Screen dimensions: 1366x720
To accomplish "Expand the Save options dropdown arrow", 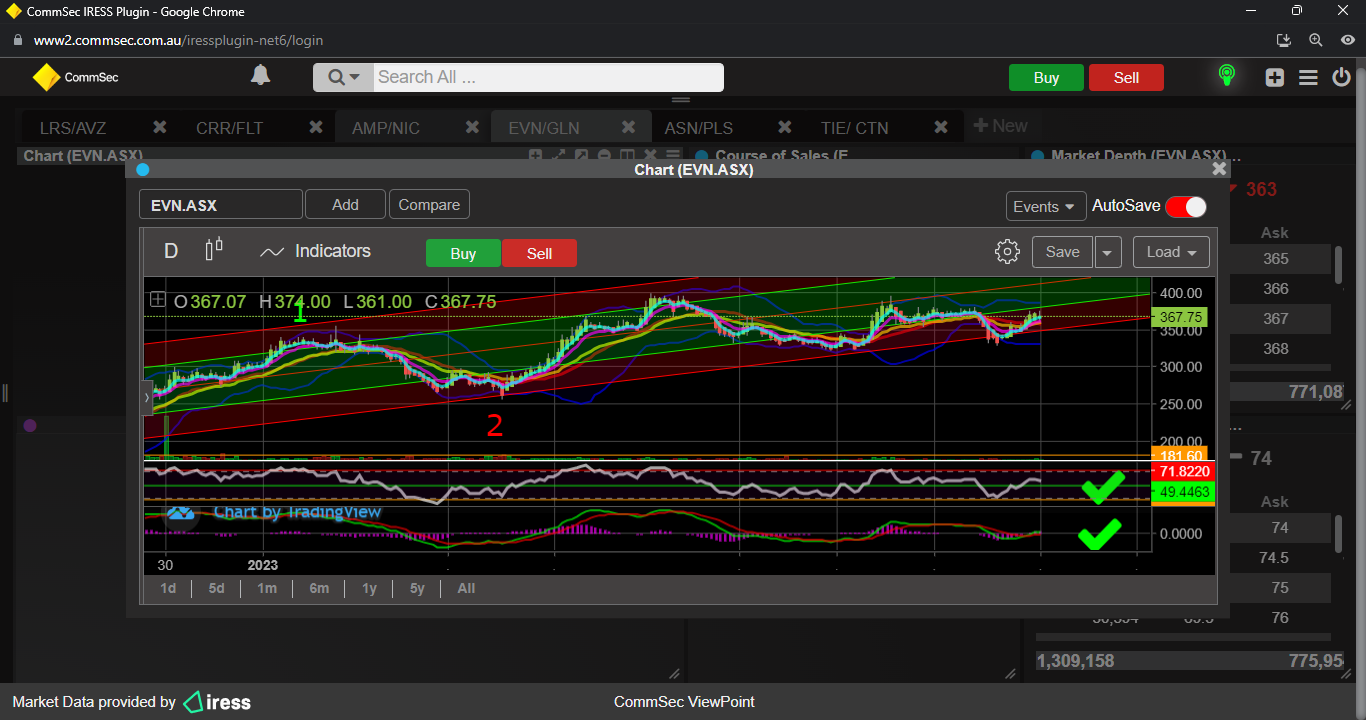I will pos(1108,253).
